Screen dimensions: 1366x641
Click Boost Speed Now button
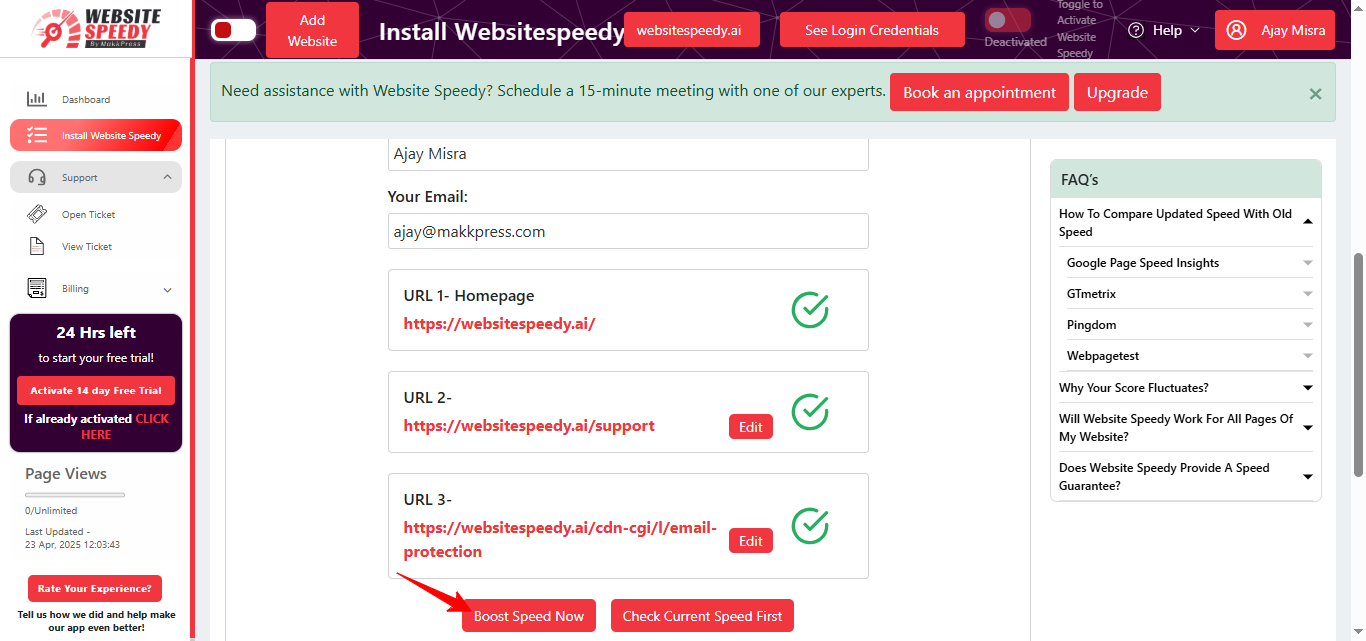[529, 616]
